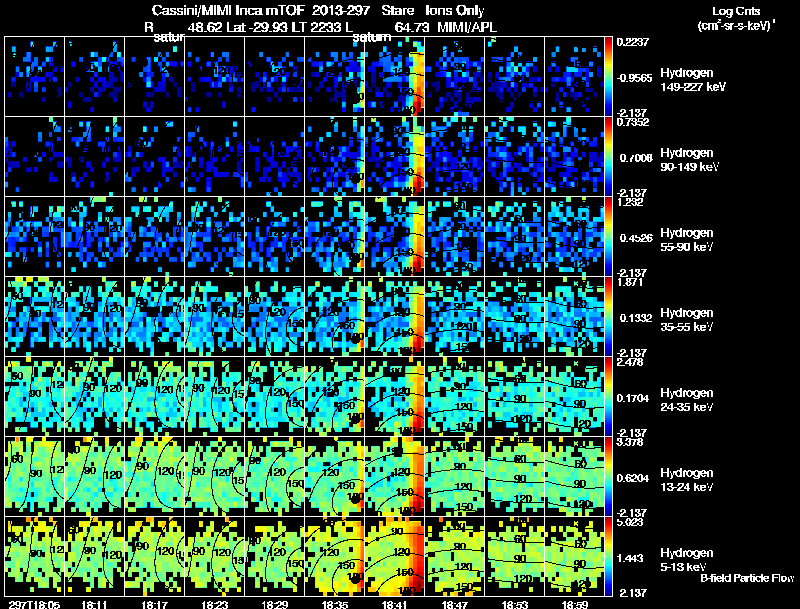Open the 35-55 keV image panel at 18:53
The image size is (800, 609).
pyautogui.click(x=515, y=316)
